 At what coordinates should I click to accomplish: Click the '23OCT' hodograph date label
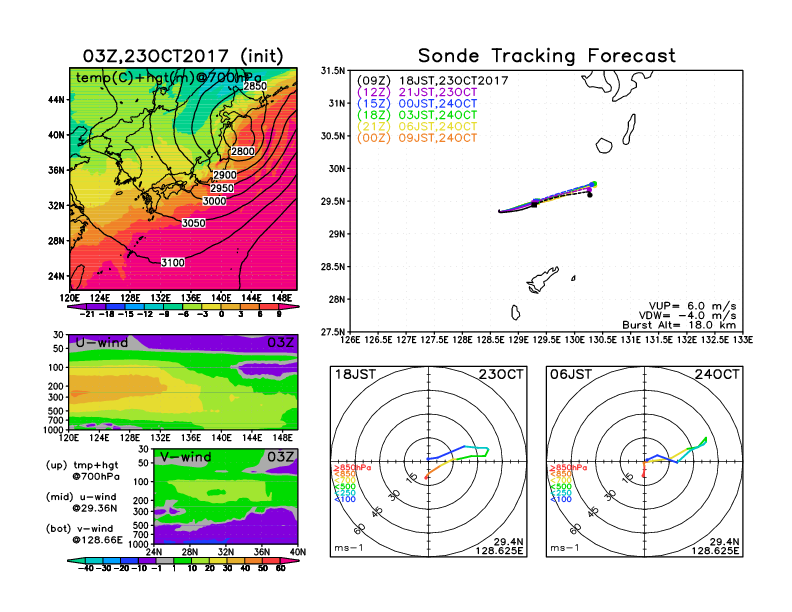tap(501, 375)
